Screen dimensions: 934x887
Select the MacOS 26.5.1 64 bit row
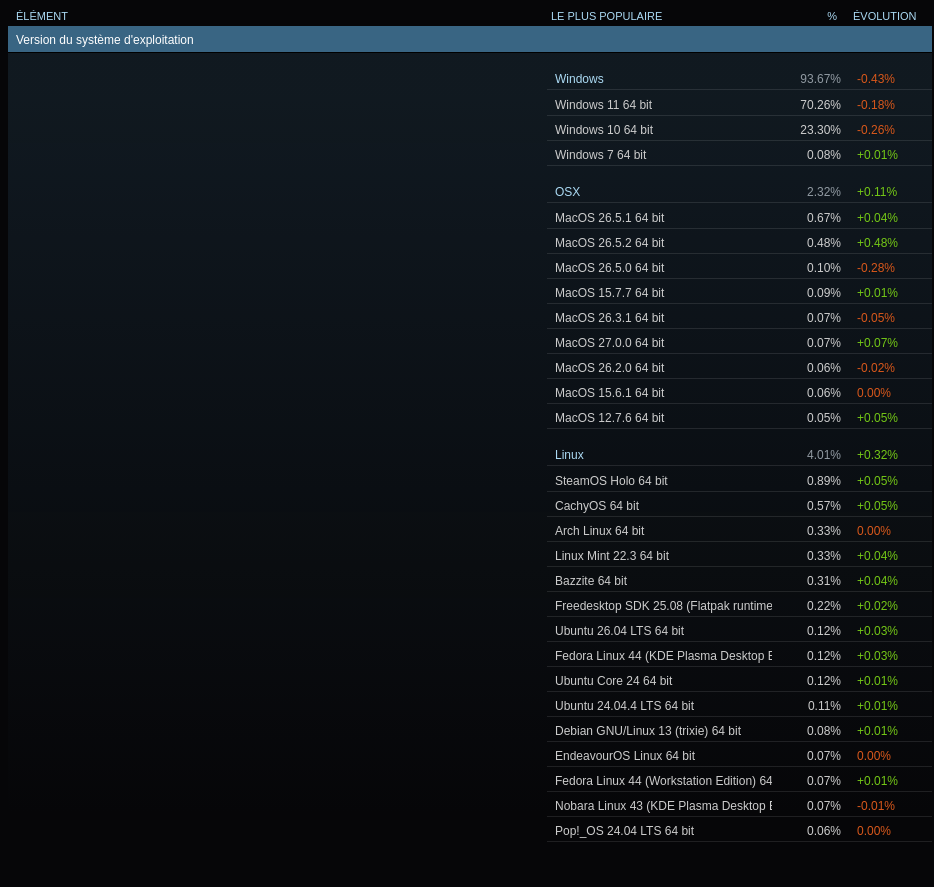click(739, 217)
